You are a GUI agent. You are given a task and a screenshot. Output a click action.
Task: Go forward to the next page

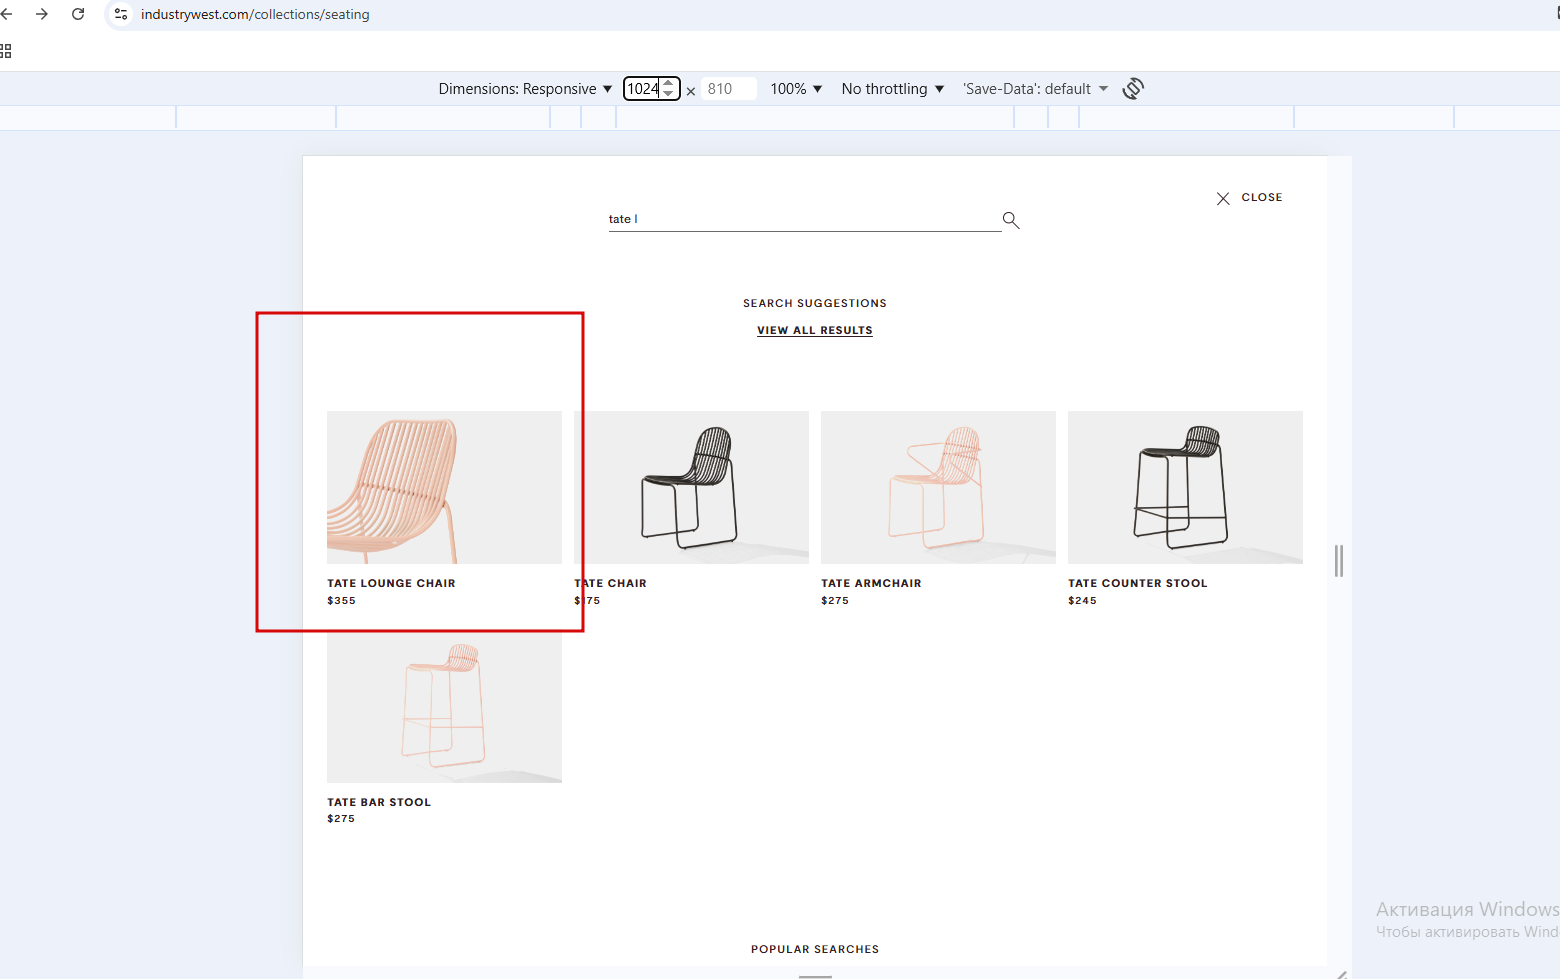pos(42,14)
